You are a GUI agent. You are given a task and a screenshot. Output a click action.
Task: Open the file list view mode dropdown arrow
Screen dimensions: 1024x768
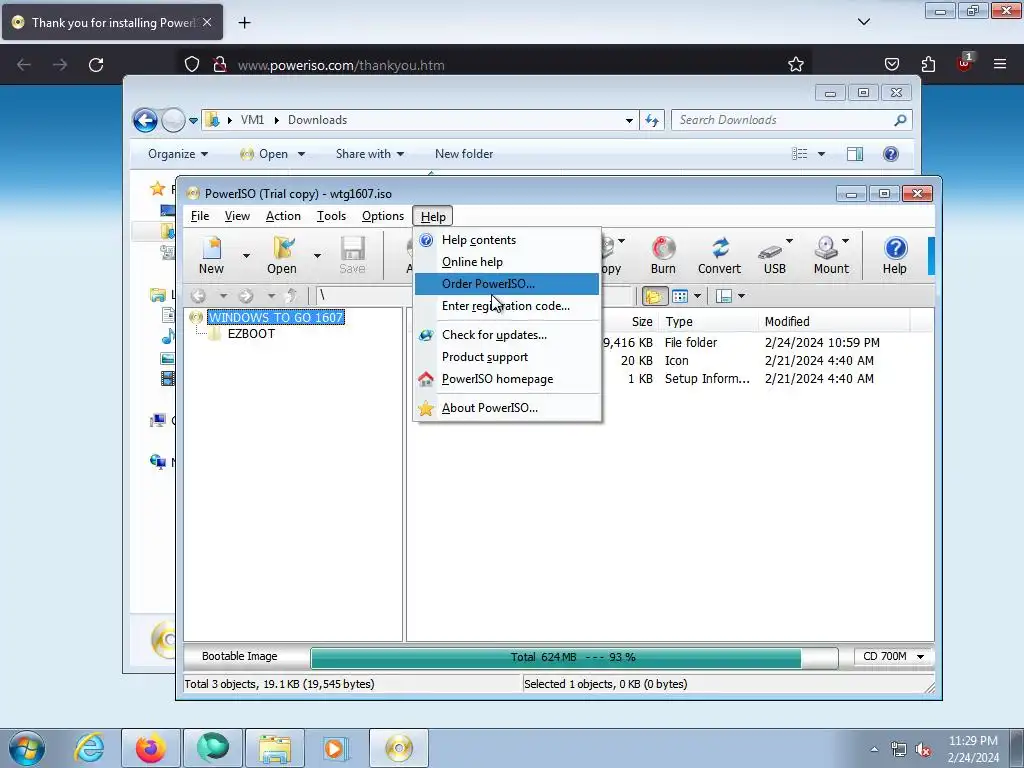(x=697, y=296)
